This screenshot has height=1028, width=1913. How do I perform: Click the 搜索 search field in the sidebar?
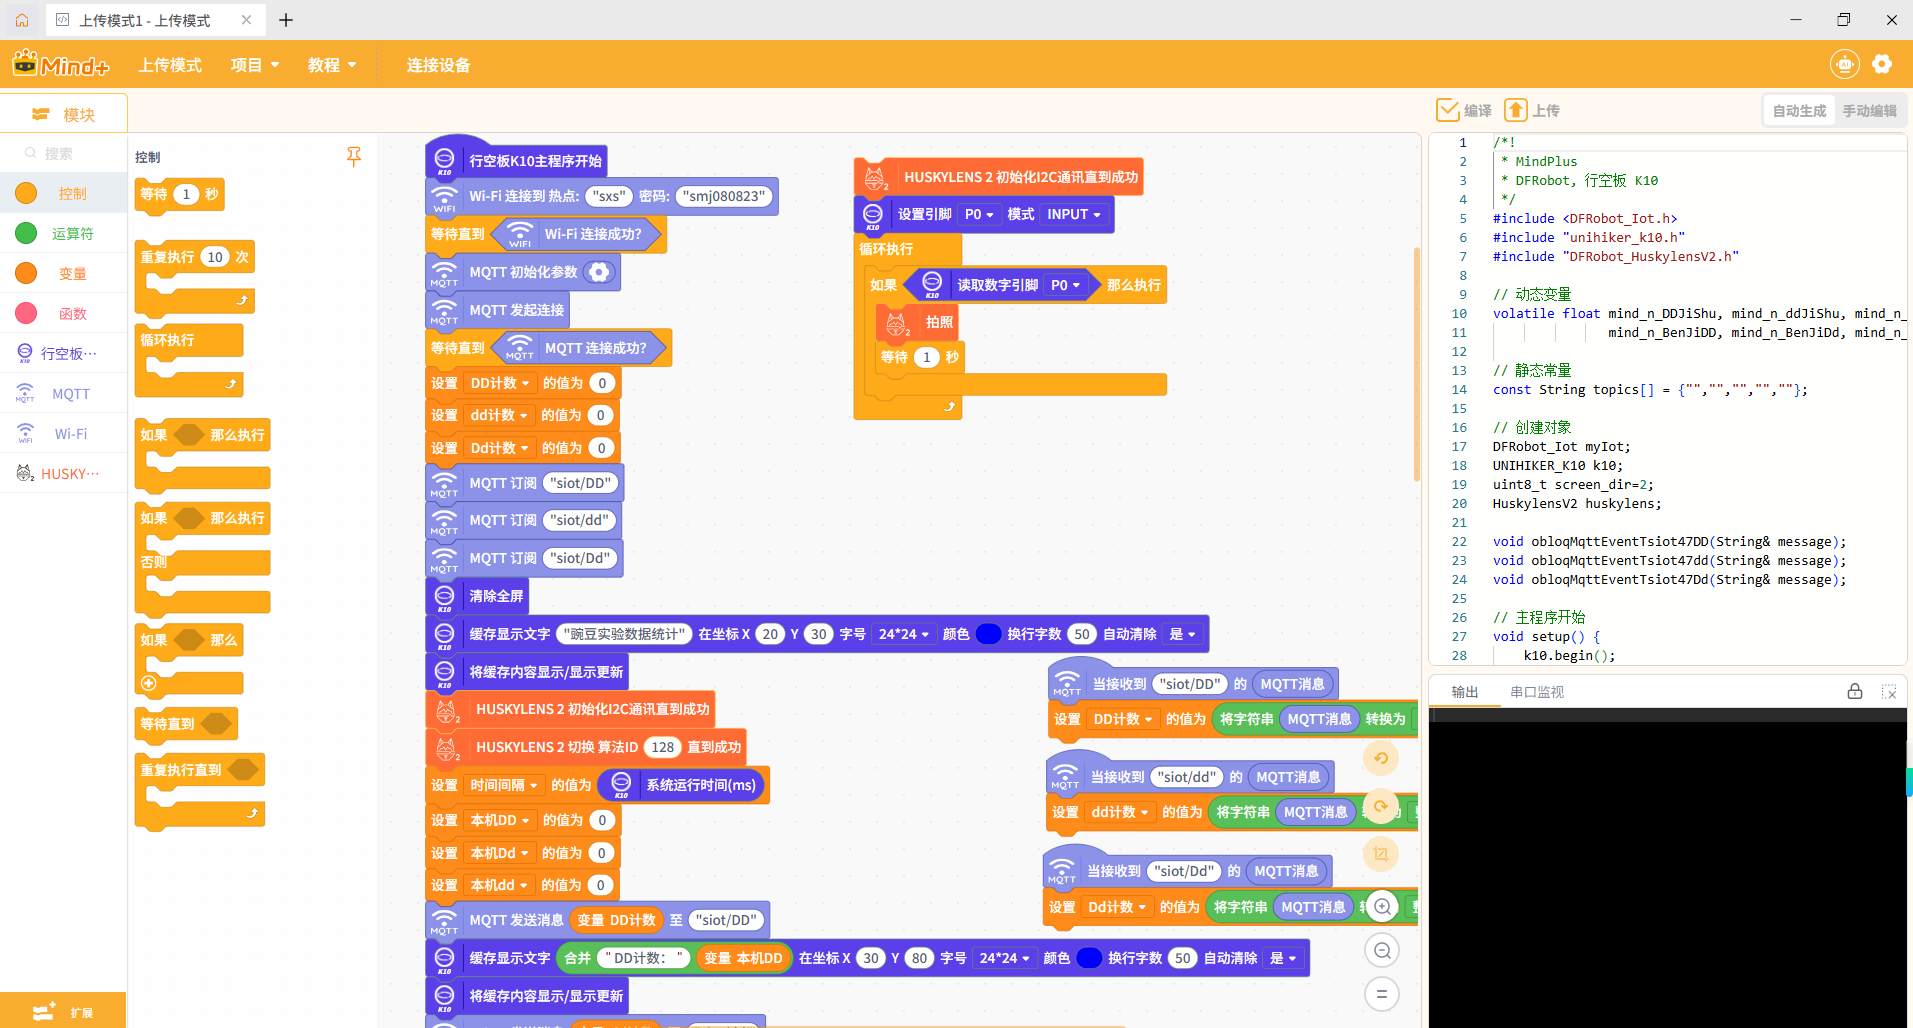click(x=70, y=153)
